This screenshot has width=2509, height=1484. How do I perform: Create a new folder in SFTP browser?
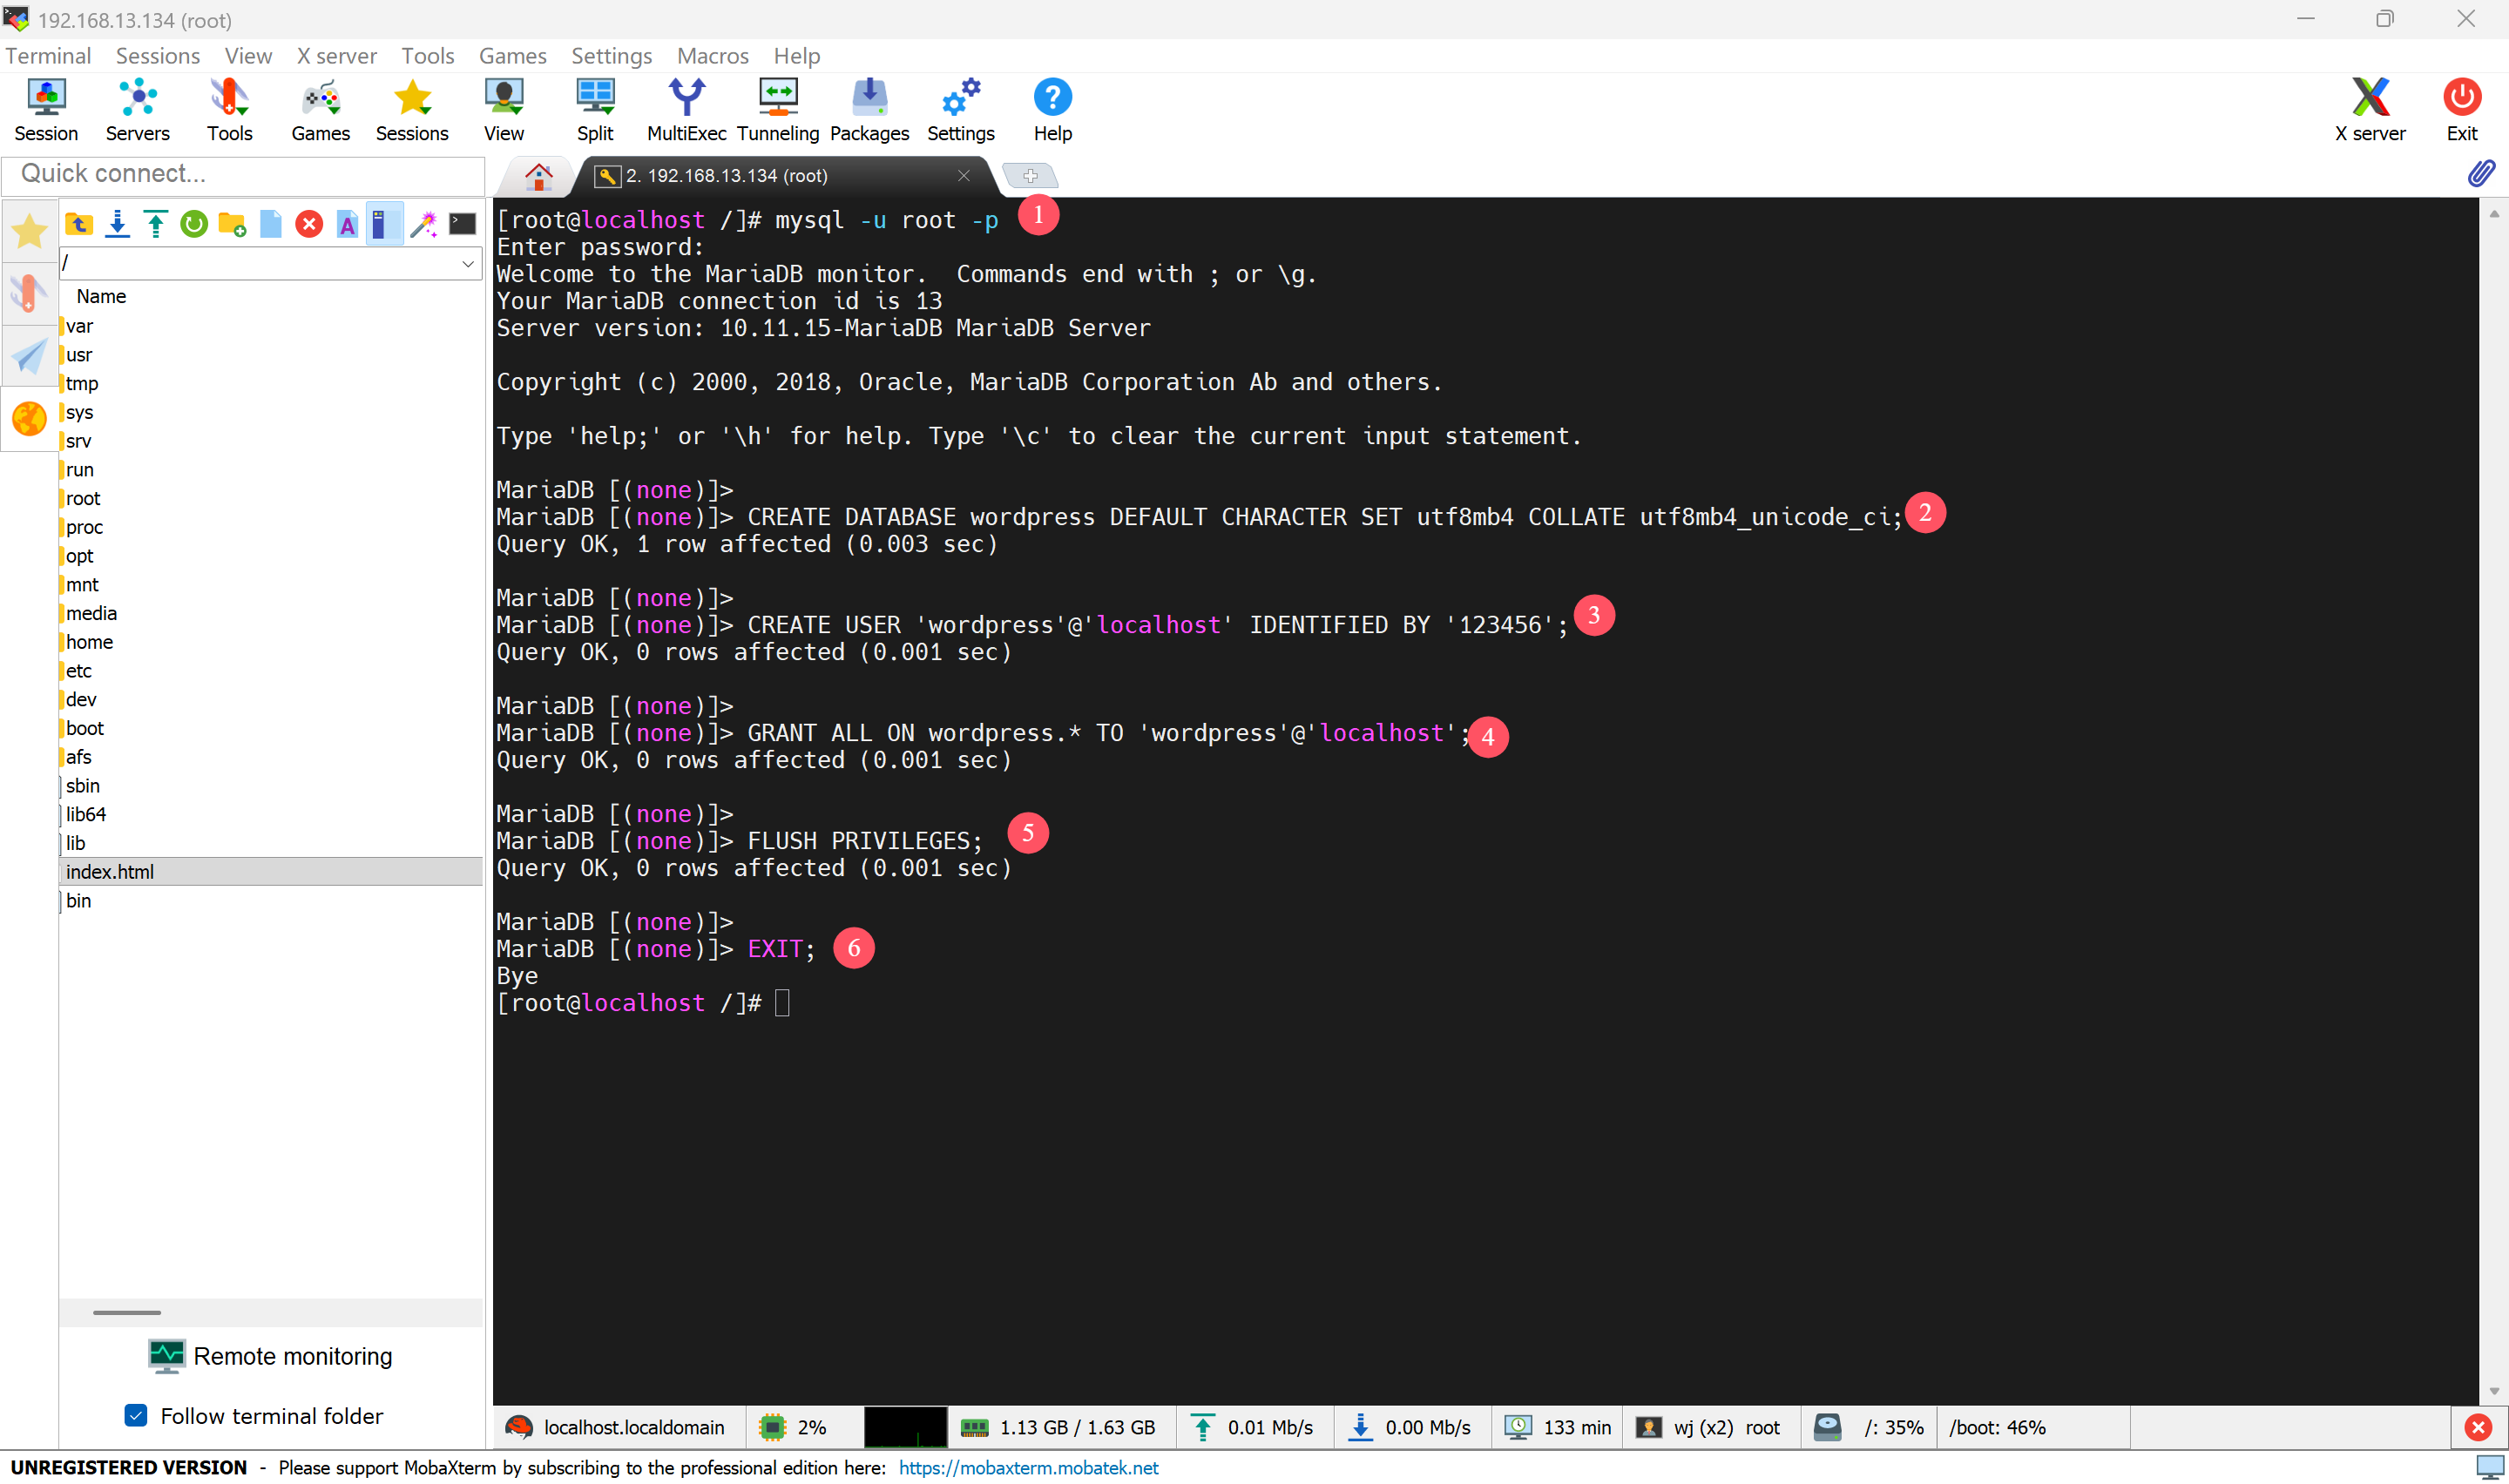coord(232,224)
